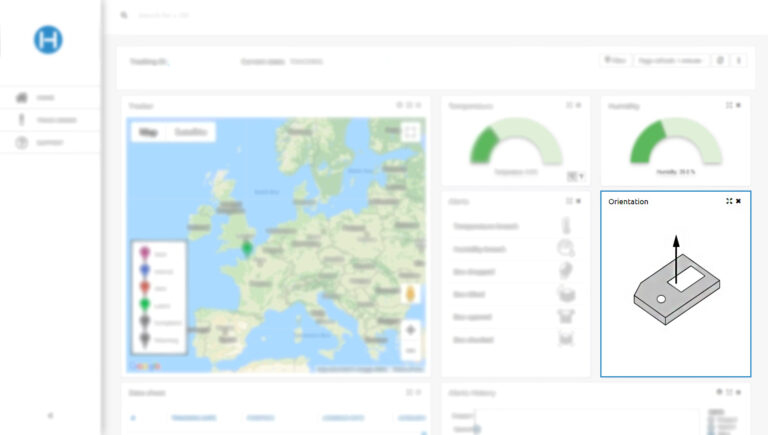Screen dimensions: 768x435
Task: Expand the Temperature panel
Action: (x=569, y=105)
